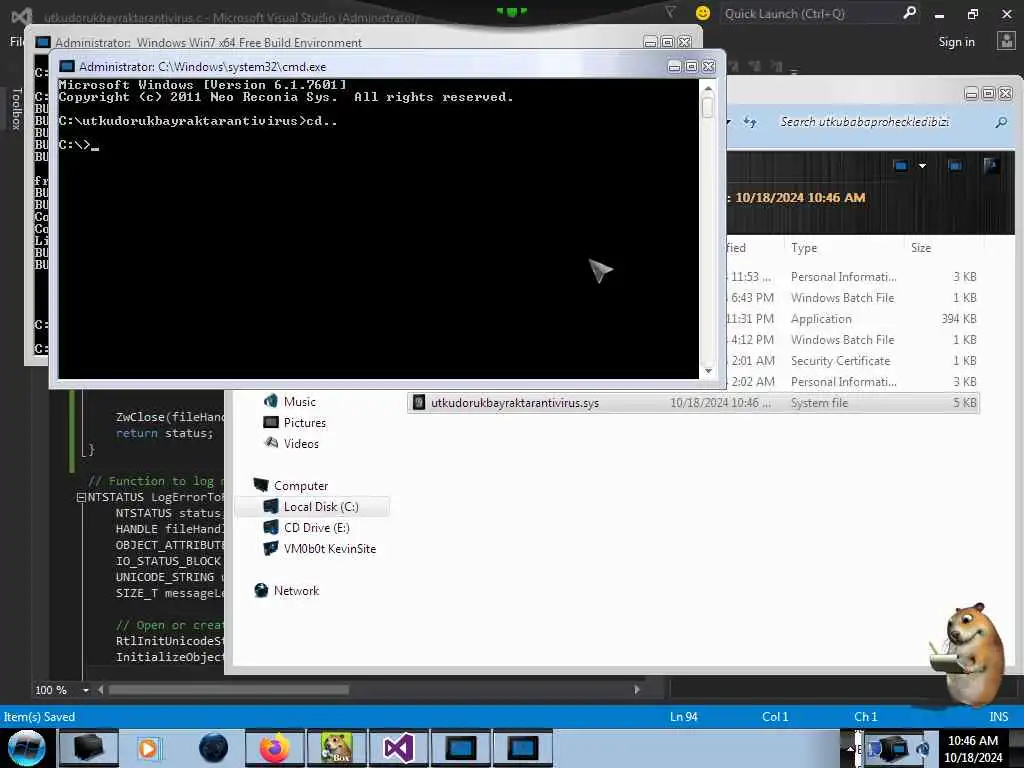The image size is (1024, 768).
Task: Select Music in navigation pane
Action: (300, 402)
